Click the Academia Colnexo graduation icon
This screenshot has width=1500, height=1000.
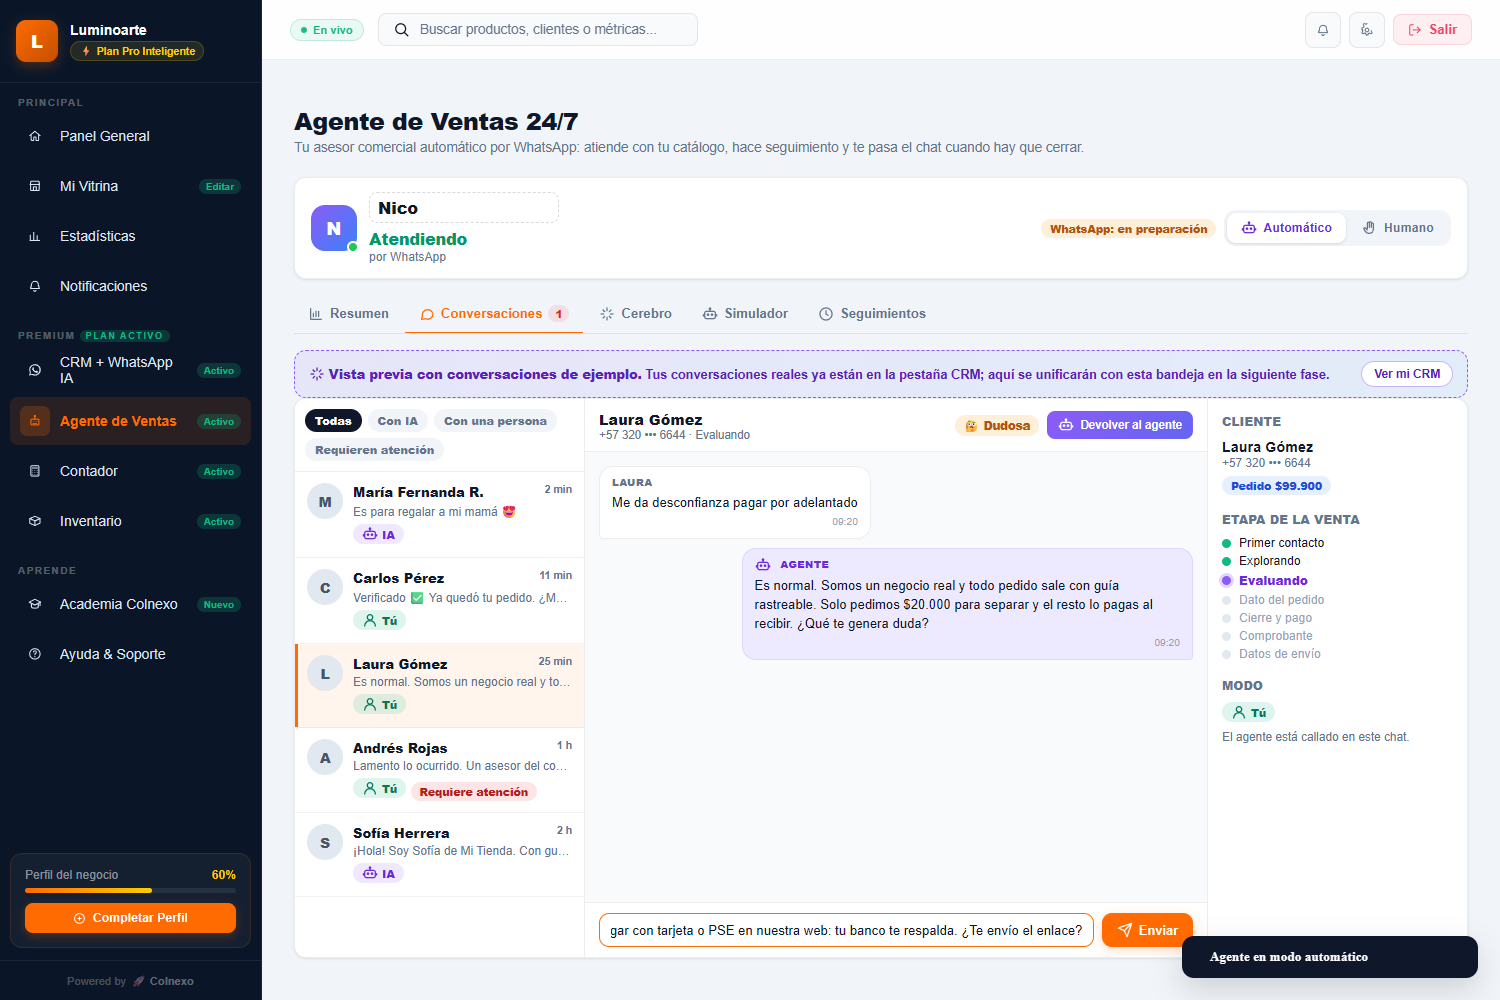pos(35,604)
